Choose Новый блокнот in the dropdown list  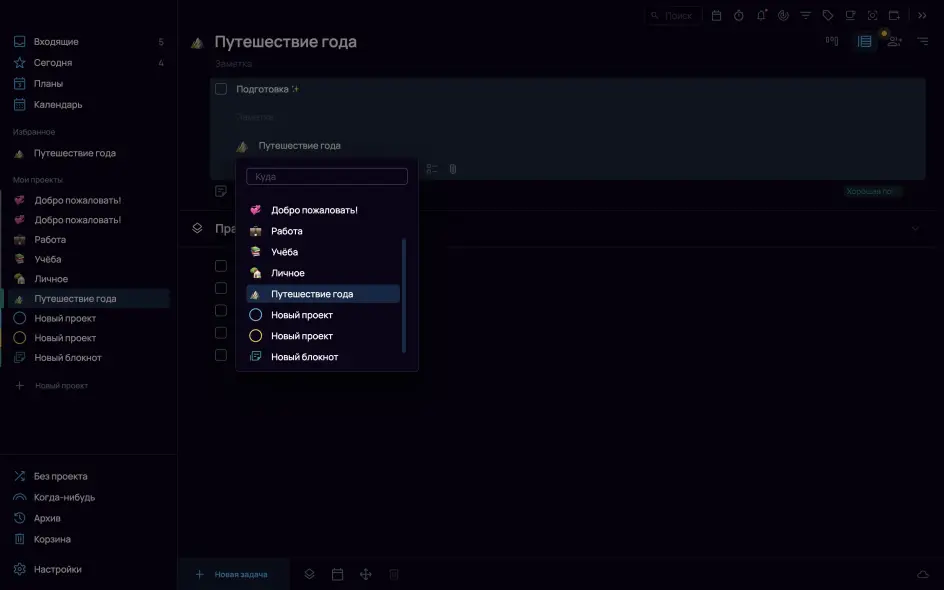click(x=304, y=357)
